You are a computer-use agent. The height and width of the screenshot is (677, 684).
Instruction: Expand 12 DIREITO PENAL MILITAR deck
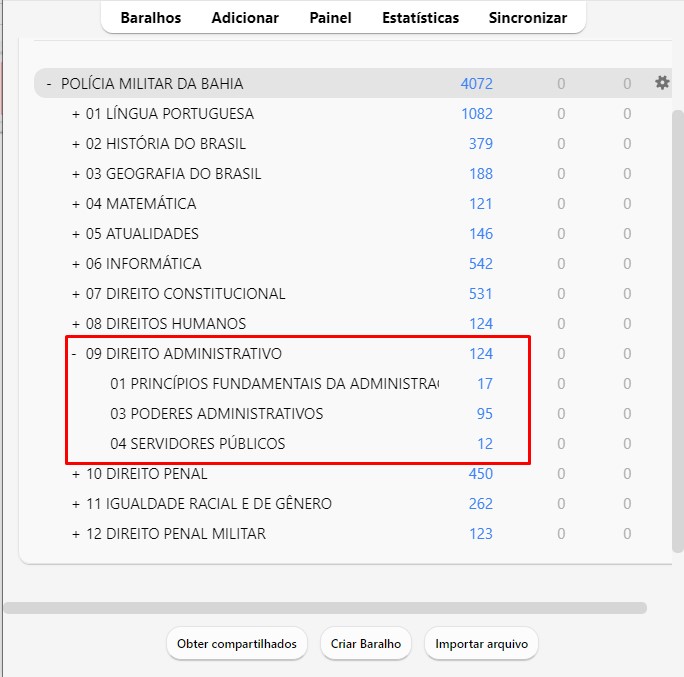coord(76,534)
